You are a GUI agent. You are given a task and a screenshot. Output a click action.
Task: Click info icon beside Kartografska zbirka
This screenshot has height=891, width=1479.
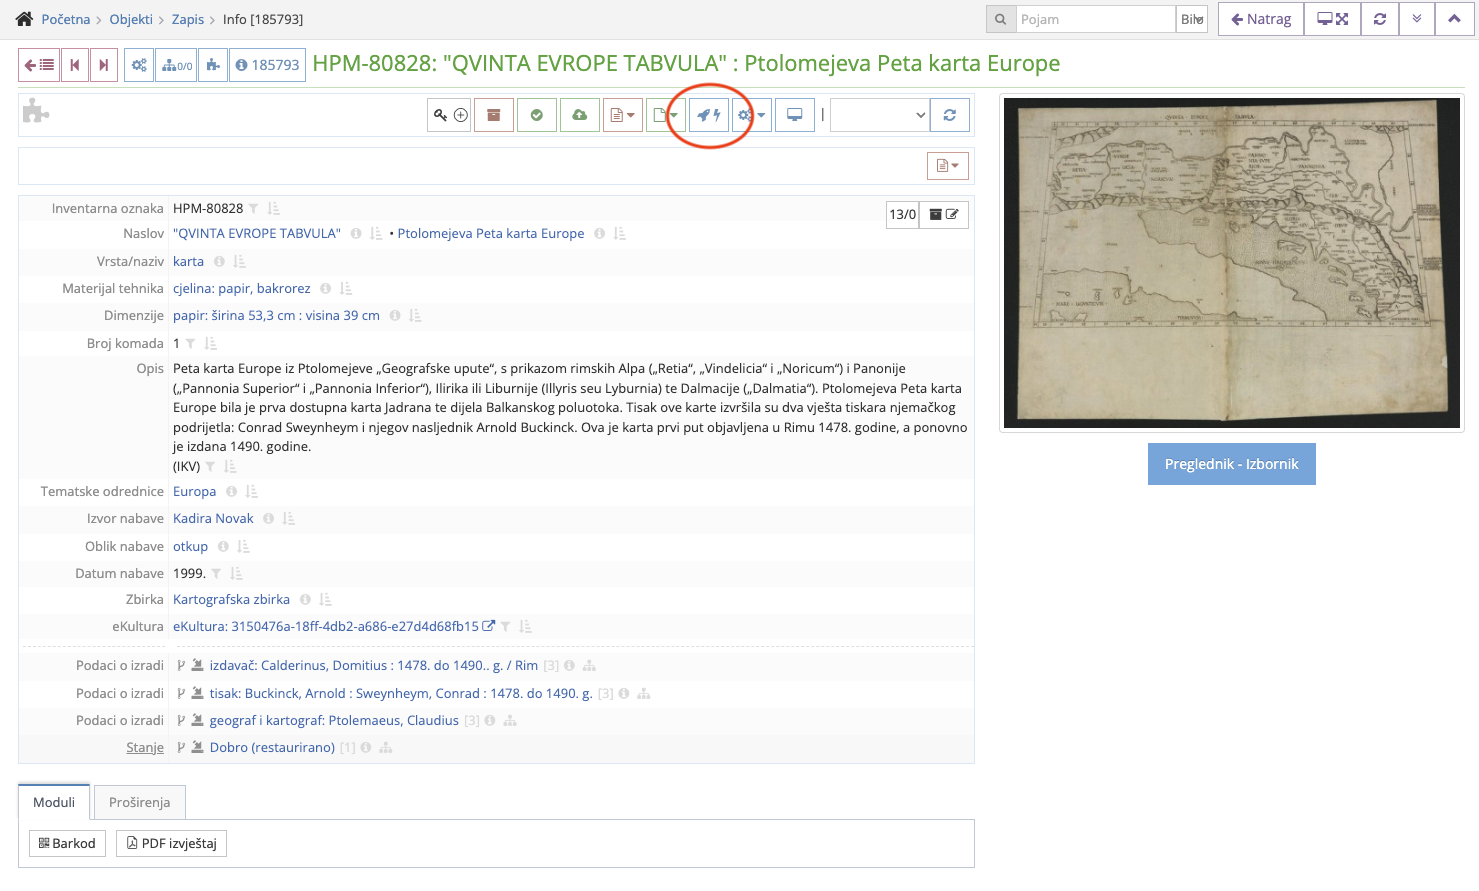click(x=305, y=600)
